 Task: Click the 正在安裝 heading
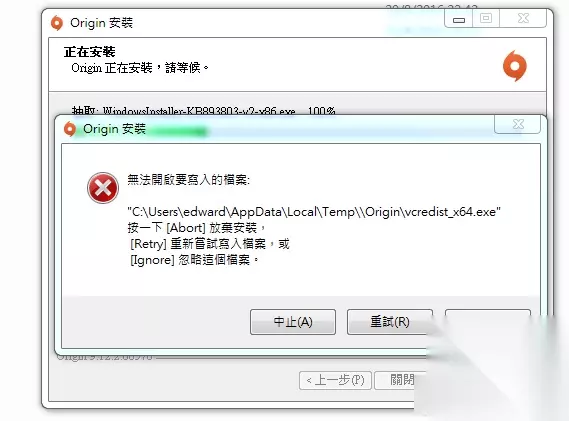[x=90, y=52]
